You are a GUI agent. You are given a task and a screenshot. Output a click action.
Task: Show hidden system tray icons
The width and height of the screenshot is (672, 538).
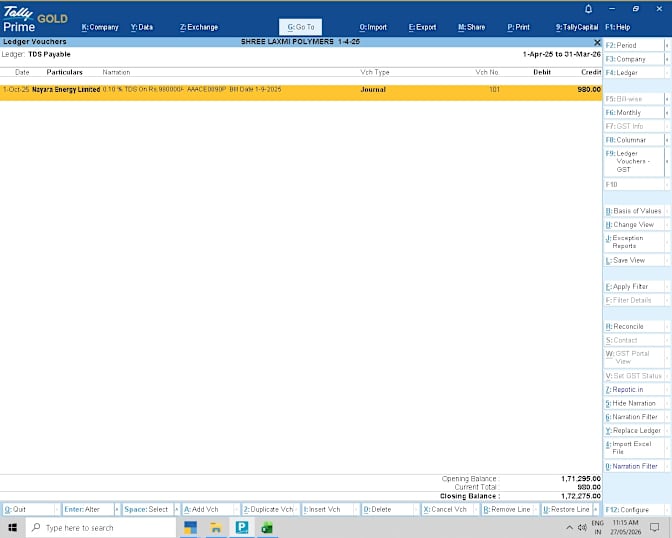569,528
